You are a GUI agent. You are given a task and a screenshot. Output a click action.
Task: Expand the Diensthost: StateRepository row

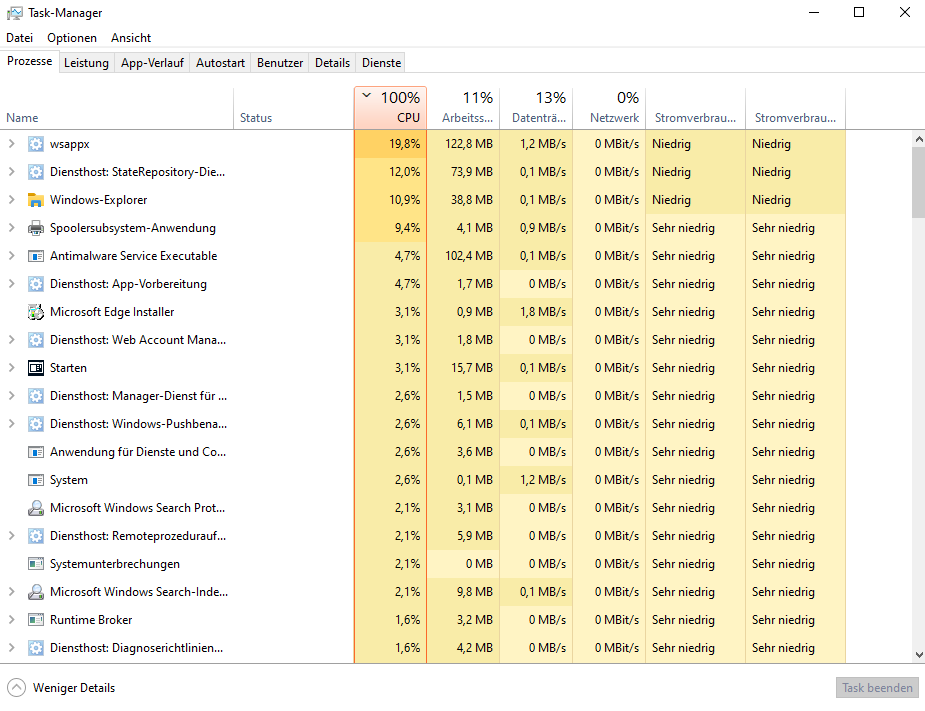pyautogui.click(x=11, y=172)
